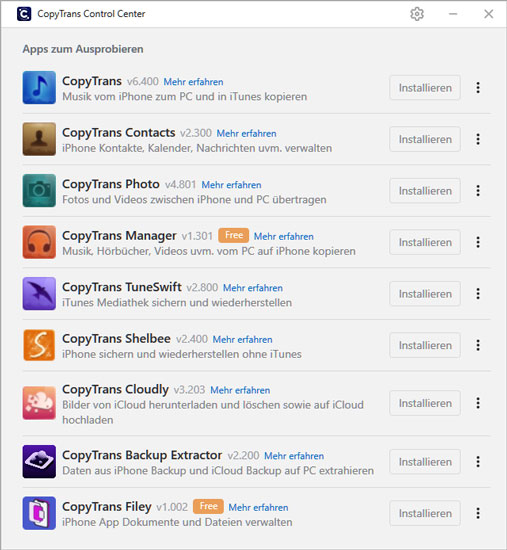Install the CopyTrans music app
The width and height of the screenshot is (507, 550).
tap(425, 88)
